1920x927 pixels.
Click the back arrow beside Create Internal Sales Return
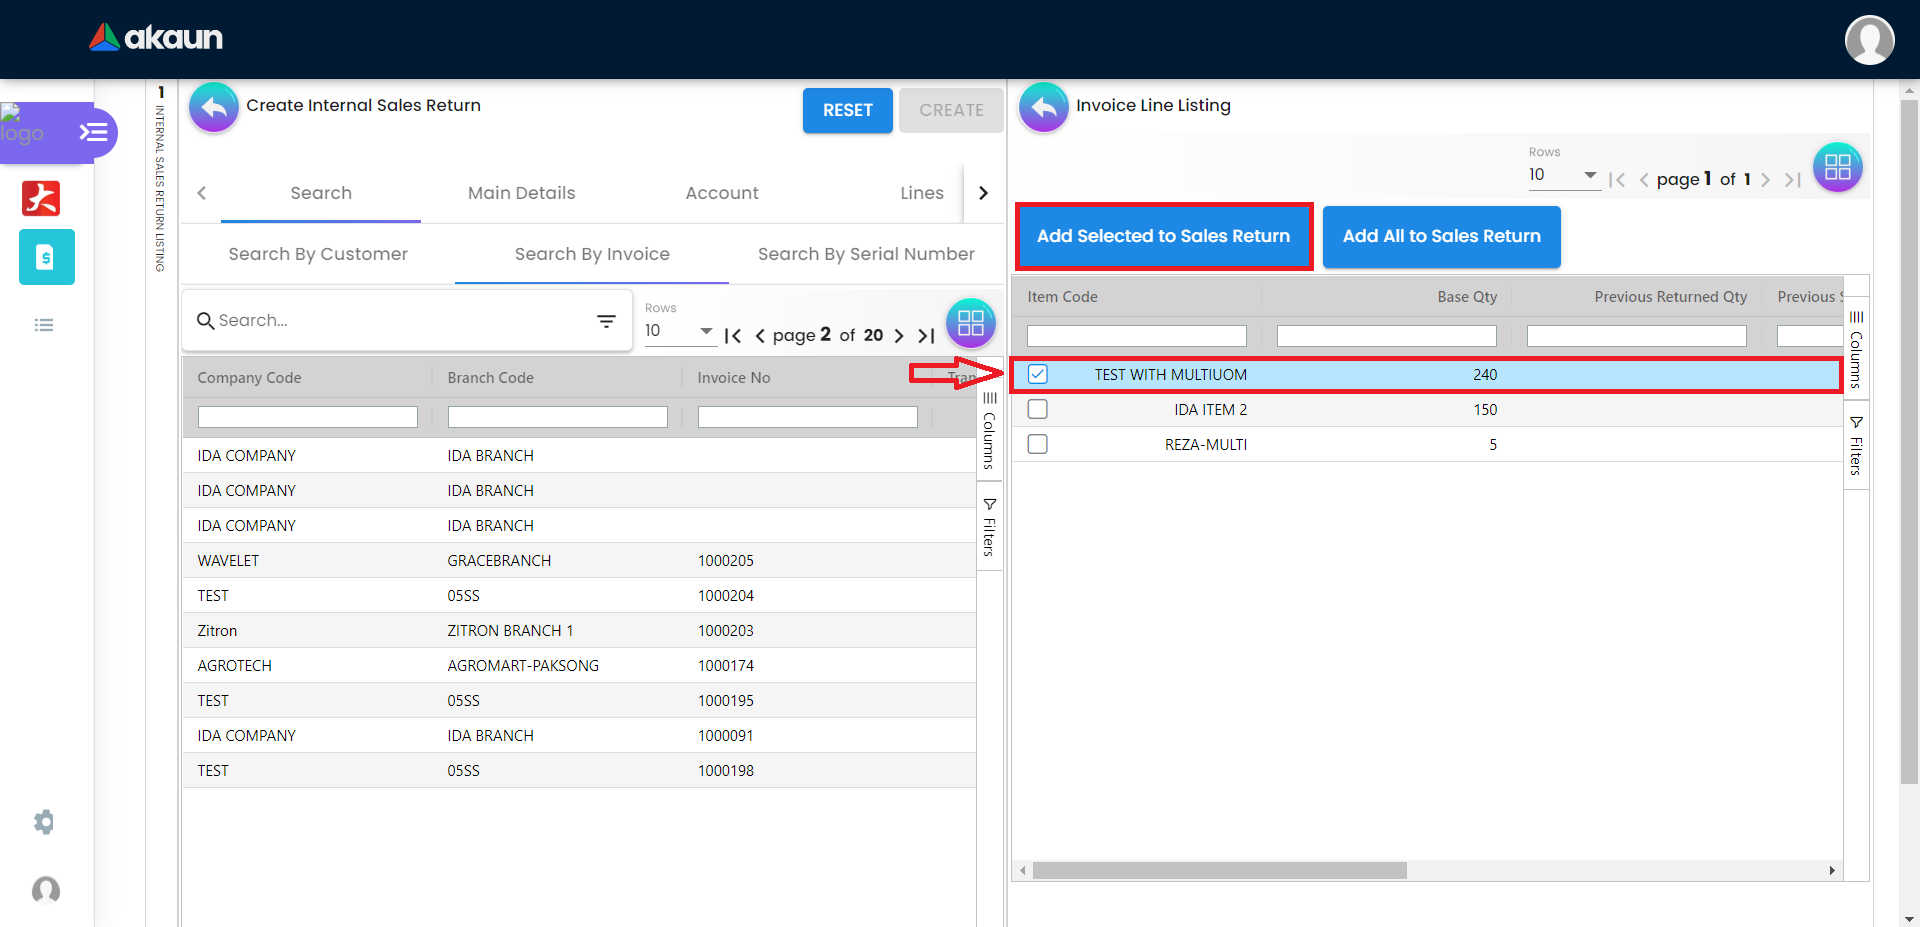[214, 107]
